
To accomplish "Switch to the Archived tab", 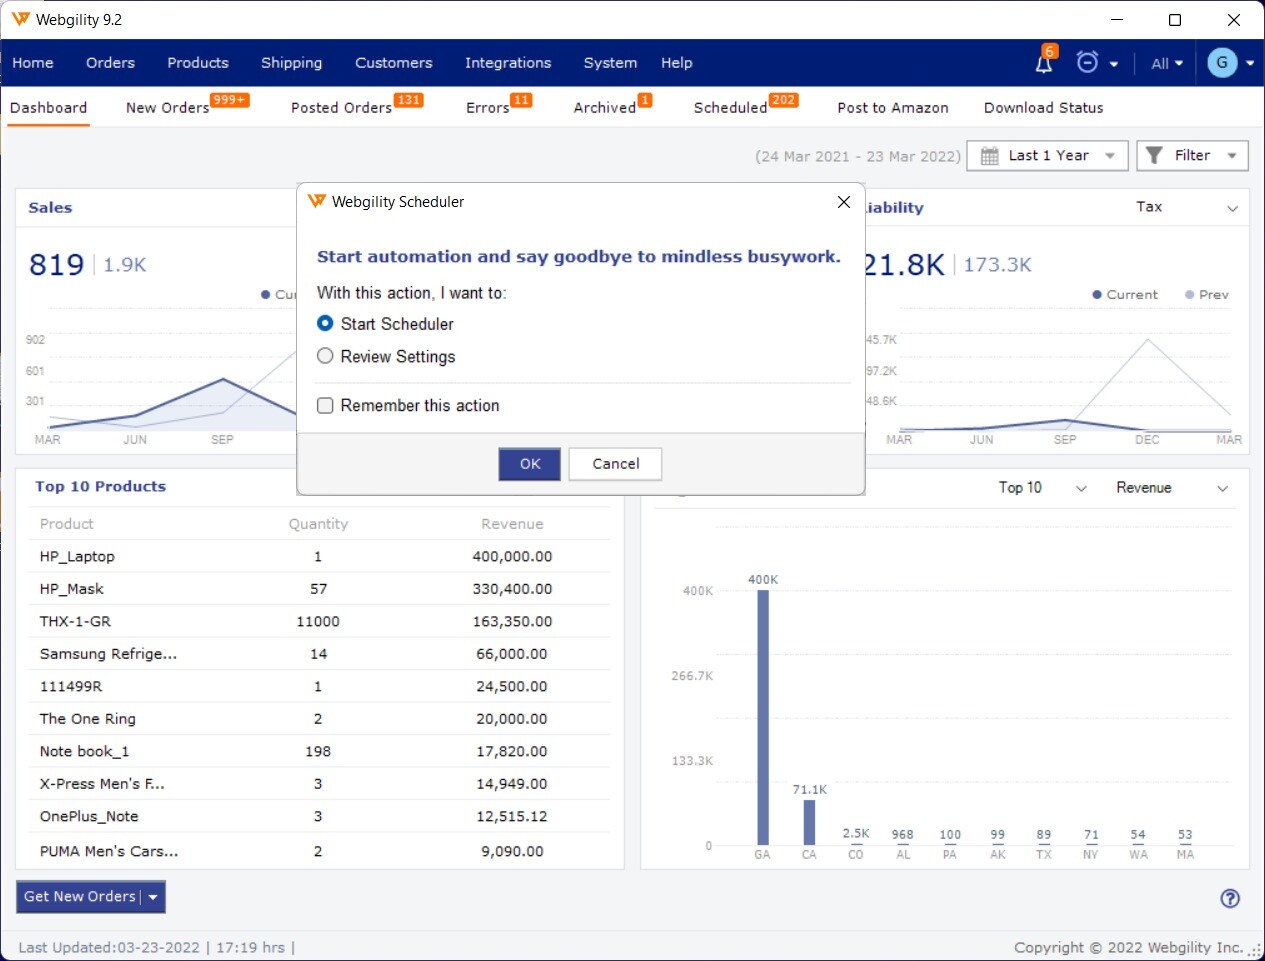I will (605, 107).
